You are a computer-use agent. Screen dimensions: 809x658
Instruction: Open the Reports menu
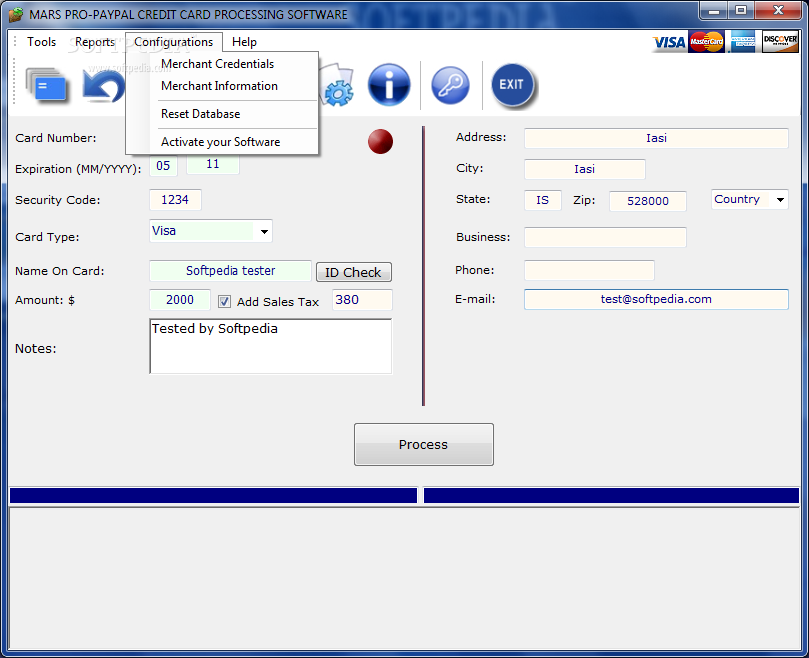pyautogui.click(x=95, y=42)
